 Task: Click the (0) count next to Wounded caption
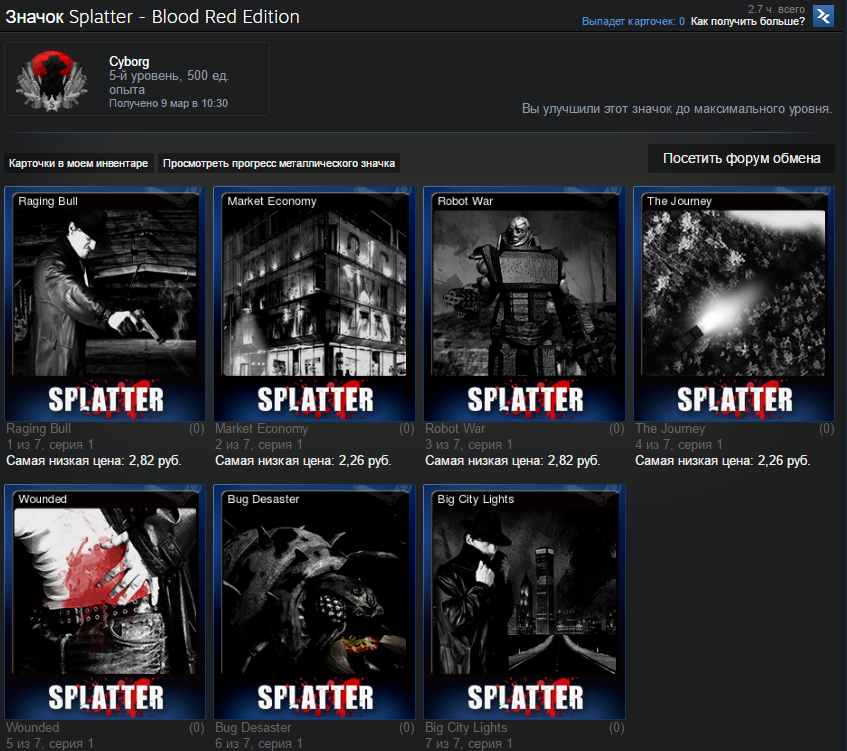pos(197,727)
